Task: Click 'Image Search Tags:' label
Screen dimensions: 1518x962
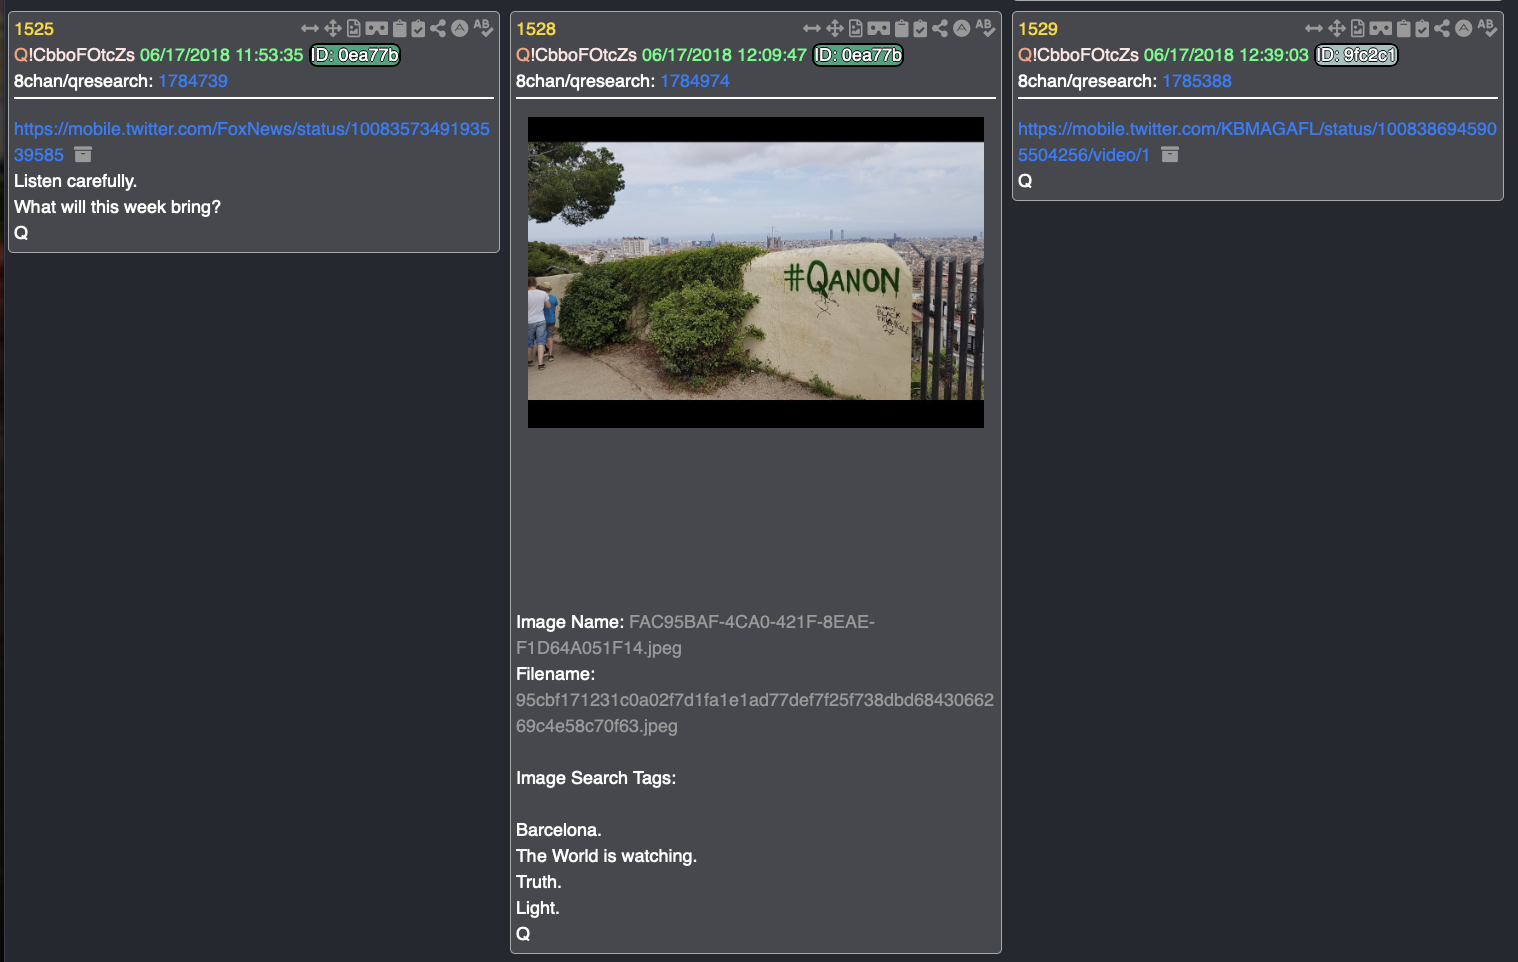Action: coord(596,778)
